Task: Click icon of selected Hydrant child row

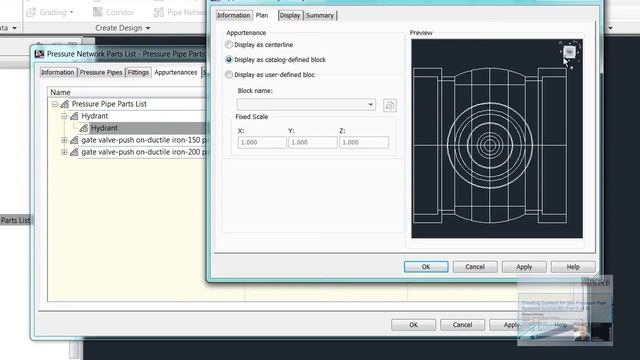Action: click(84, 128)
